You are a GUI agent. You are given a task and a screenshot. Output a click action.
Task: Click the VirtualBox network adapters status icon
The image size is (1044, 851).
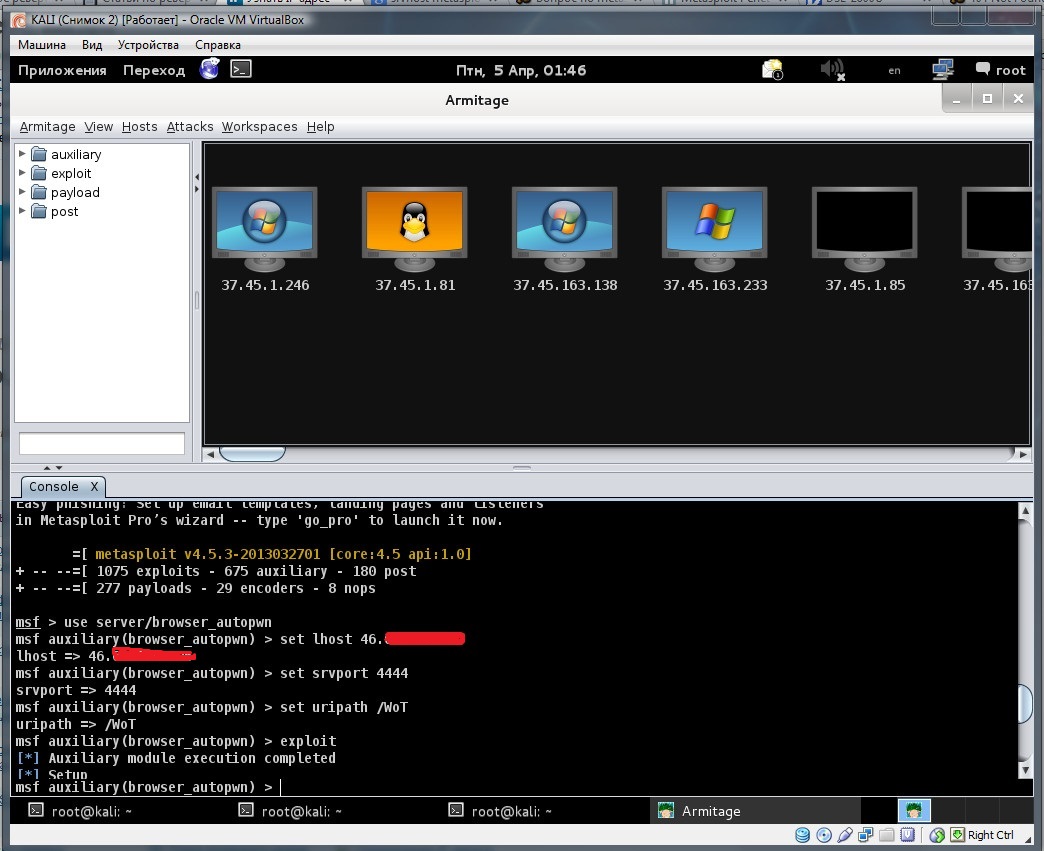pos(866,835)
